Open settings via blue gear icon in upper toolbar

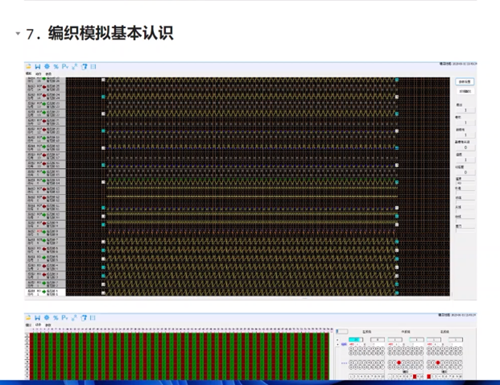(x=47, y=66)
